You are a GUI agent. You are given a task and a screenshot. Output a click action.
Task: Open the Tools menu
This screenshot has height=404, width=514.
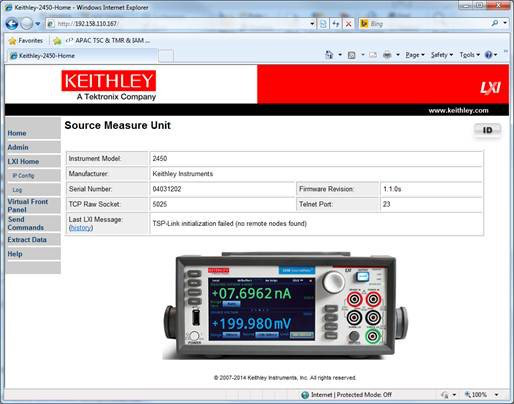click(469, 55)
